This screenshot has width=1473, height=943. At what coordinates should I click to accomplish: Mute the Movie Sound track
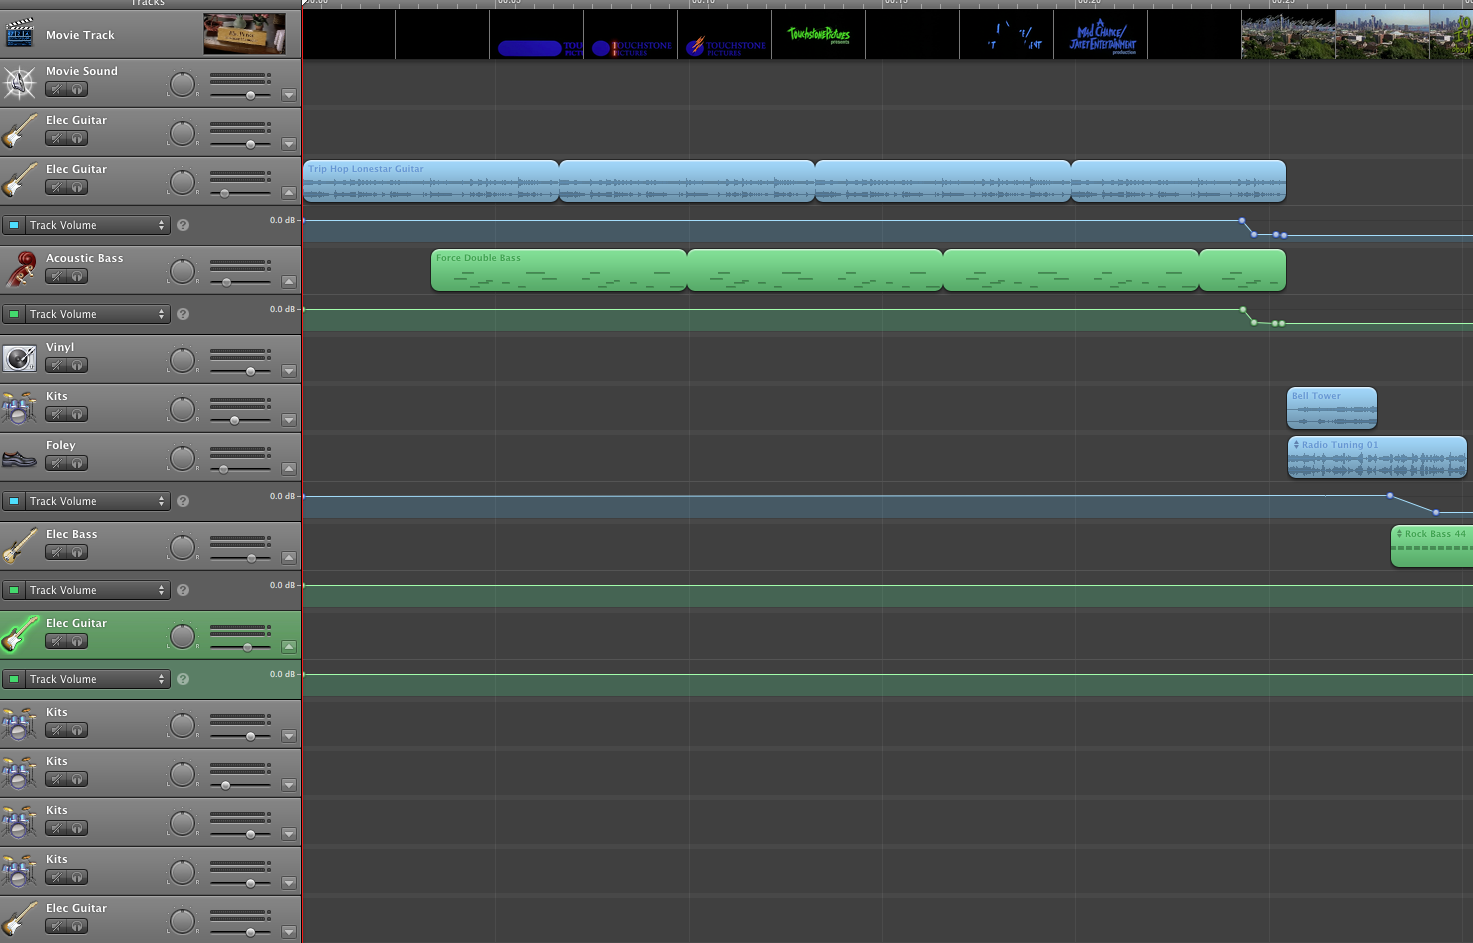(x=56, y=89)
